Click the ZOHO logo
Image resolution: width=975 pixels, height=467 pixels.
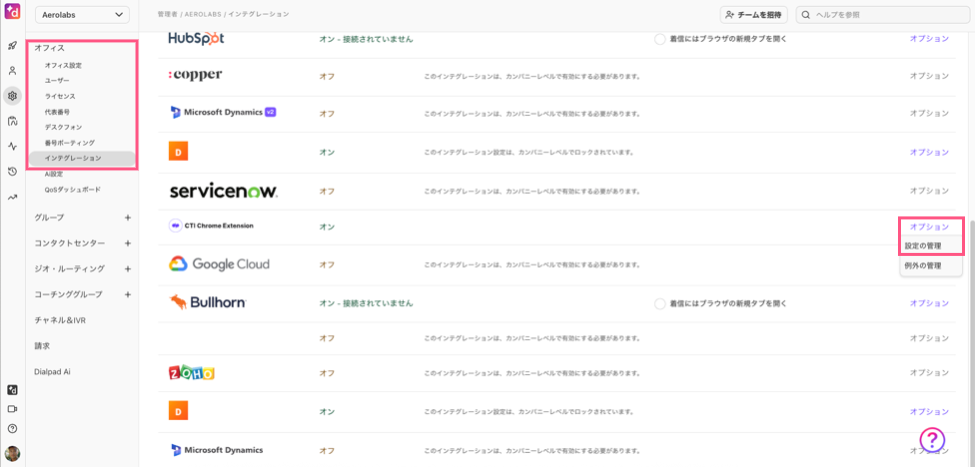tap(192, 373)
